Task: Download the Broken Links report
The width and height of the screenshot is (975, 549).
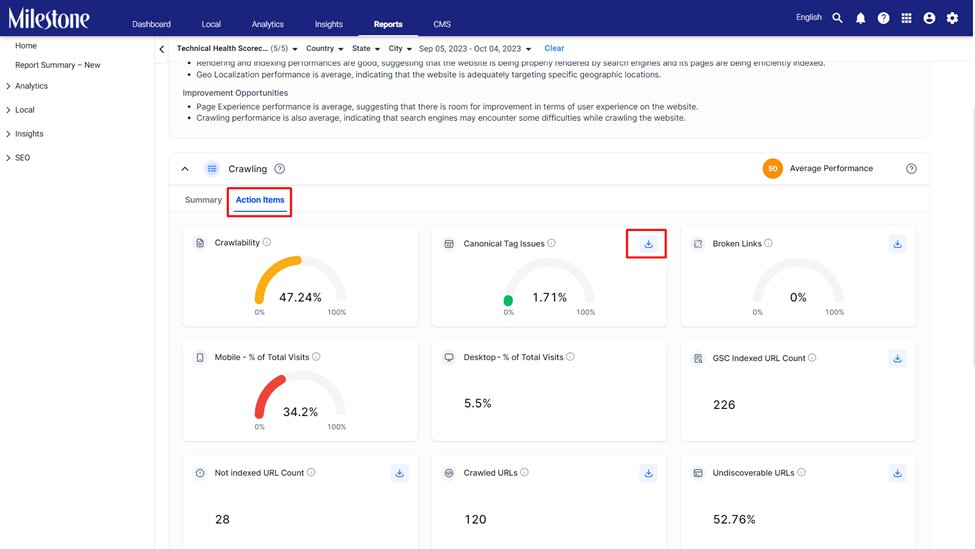Action: click(x=897, y=244)
